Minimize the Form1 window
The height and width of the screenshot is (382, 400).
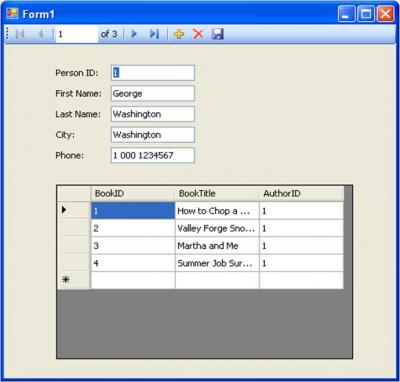click(346, 14)
